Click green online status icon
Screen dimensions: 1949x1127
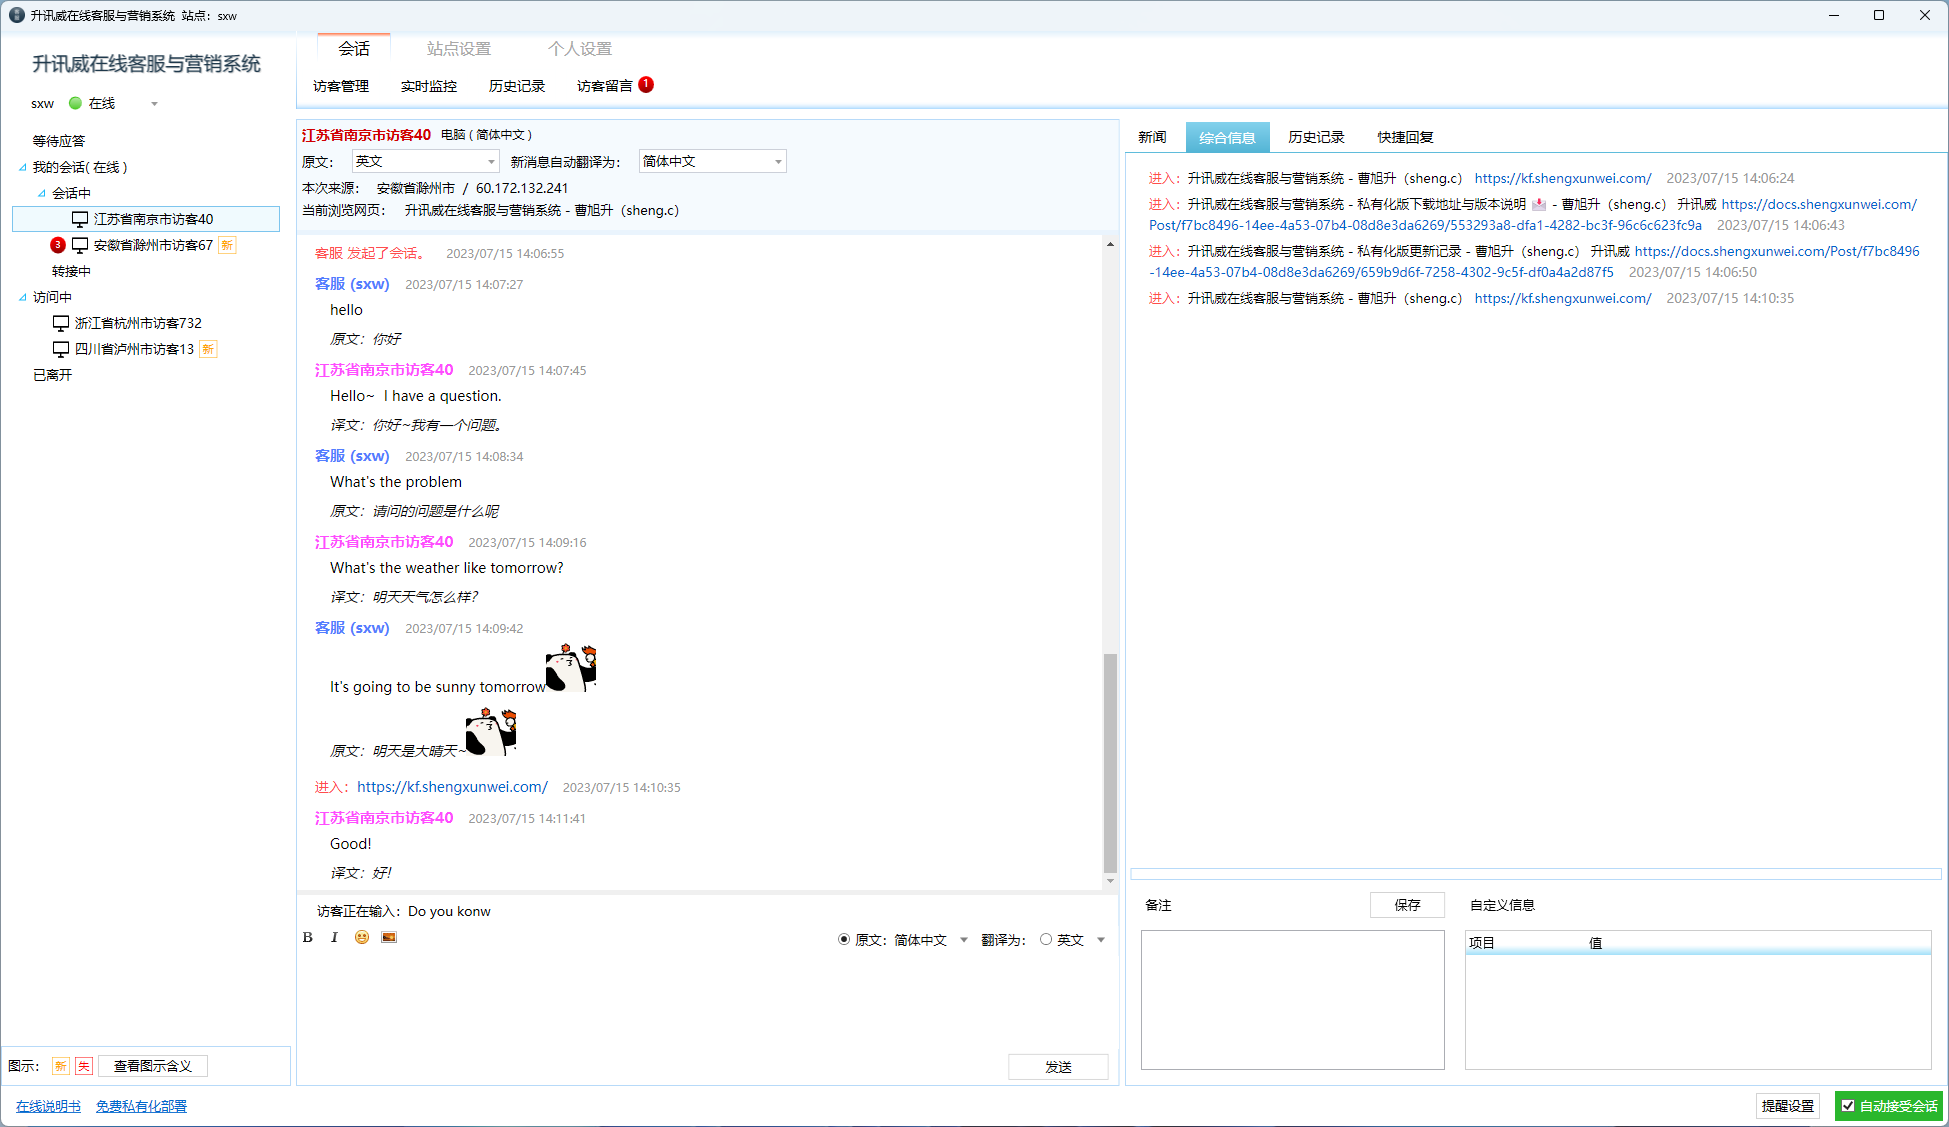click(x=75, y=103)
